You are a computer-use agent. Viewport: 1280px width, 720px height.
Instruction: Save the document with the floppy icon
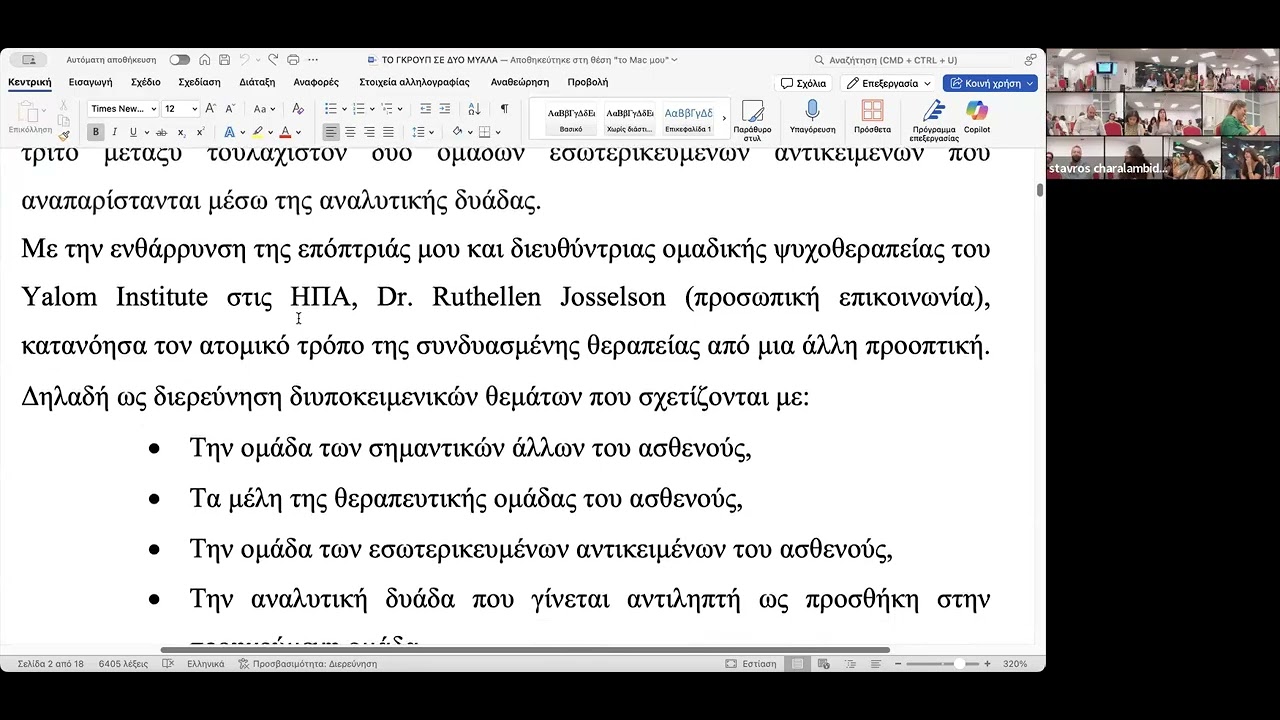click(x=225, y=60)
